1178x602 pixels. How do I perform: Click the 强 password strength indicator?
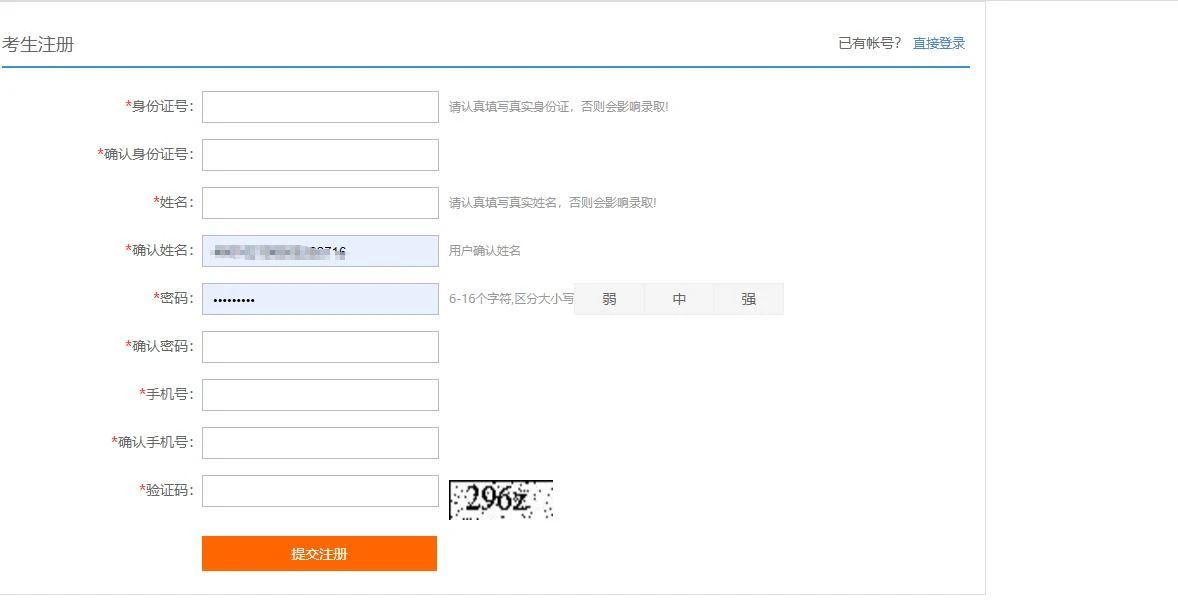[x=748, y=299]
